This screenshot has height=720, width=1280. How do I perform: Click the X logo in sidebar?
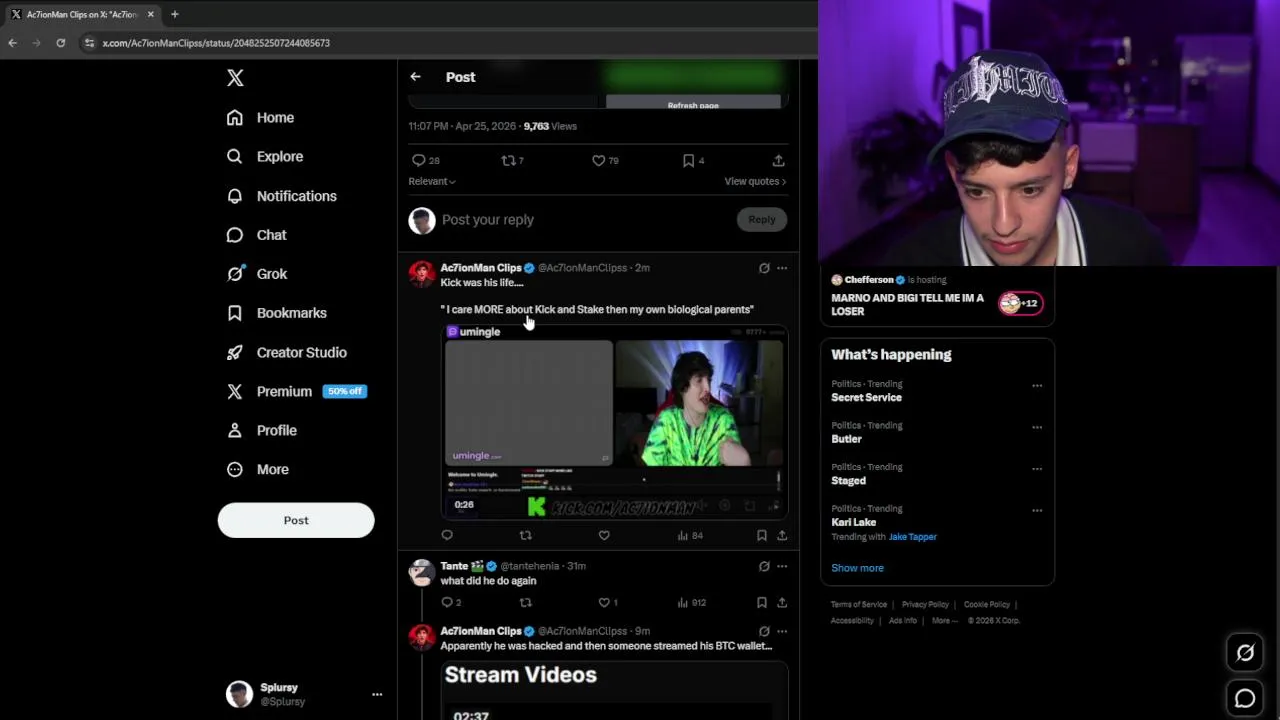[x=235, y=78]
